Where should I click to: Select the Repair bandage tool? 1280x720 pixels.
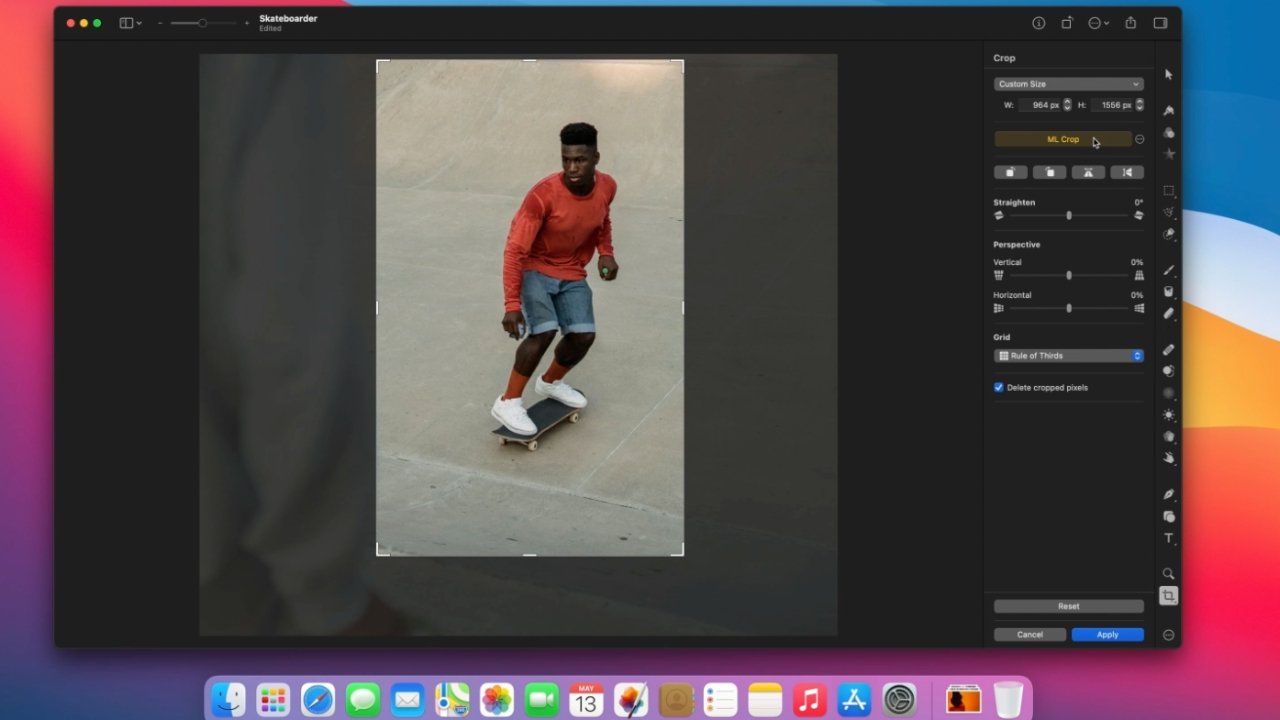(1168, 349)
